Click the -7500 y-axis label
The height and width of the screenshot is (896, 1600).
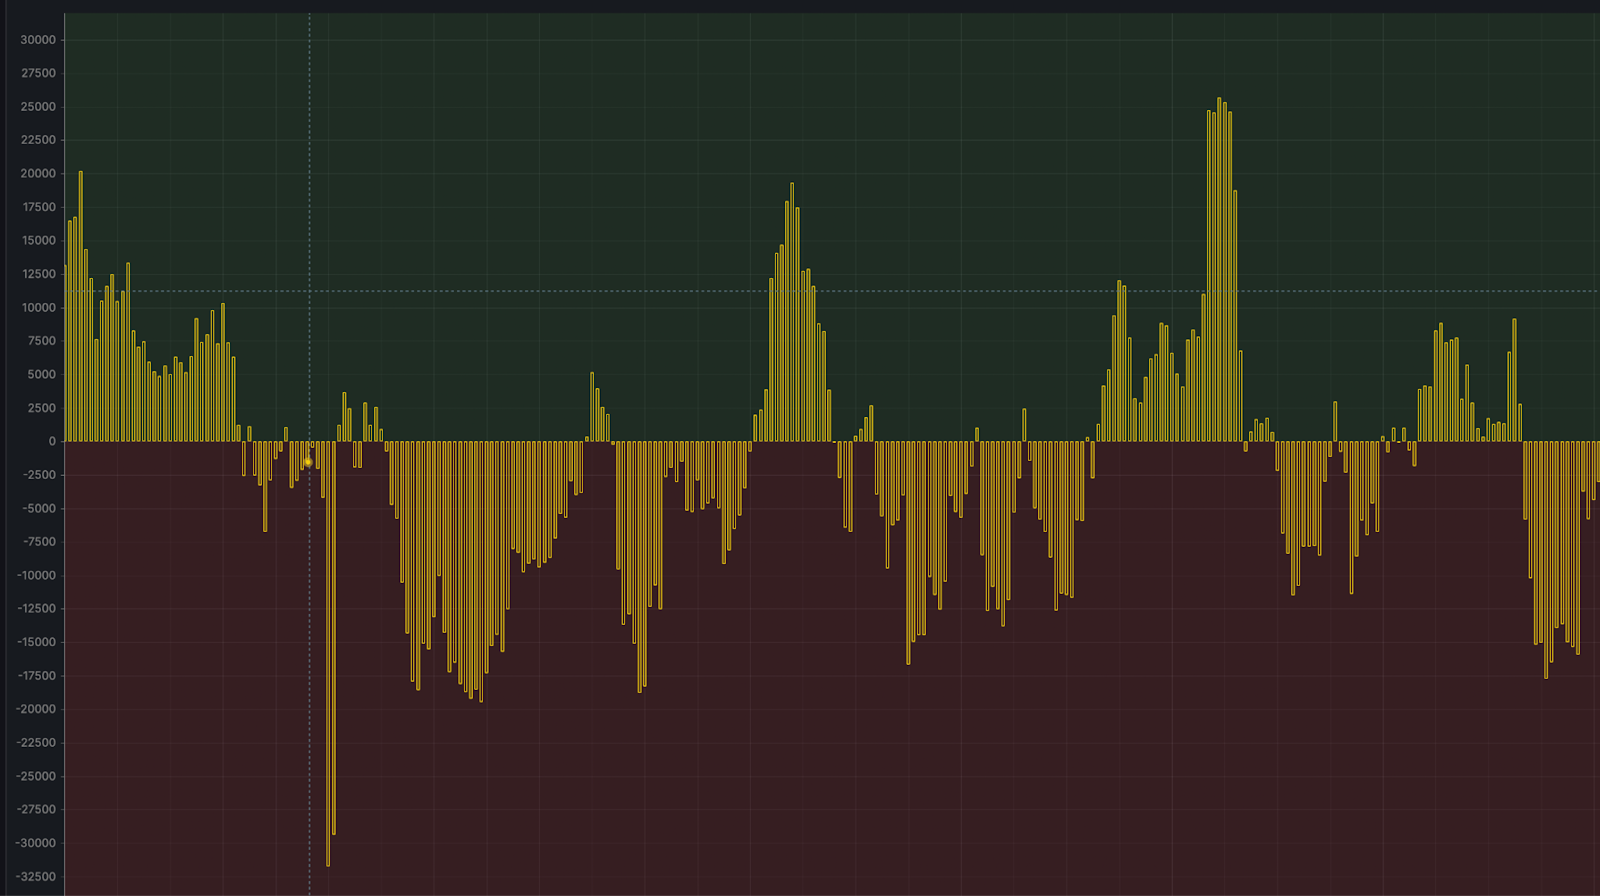(x=39, y=542)
